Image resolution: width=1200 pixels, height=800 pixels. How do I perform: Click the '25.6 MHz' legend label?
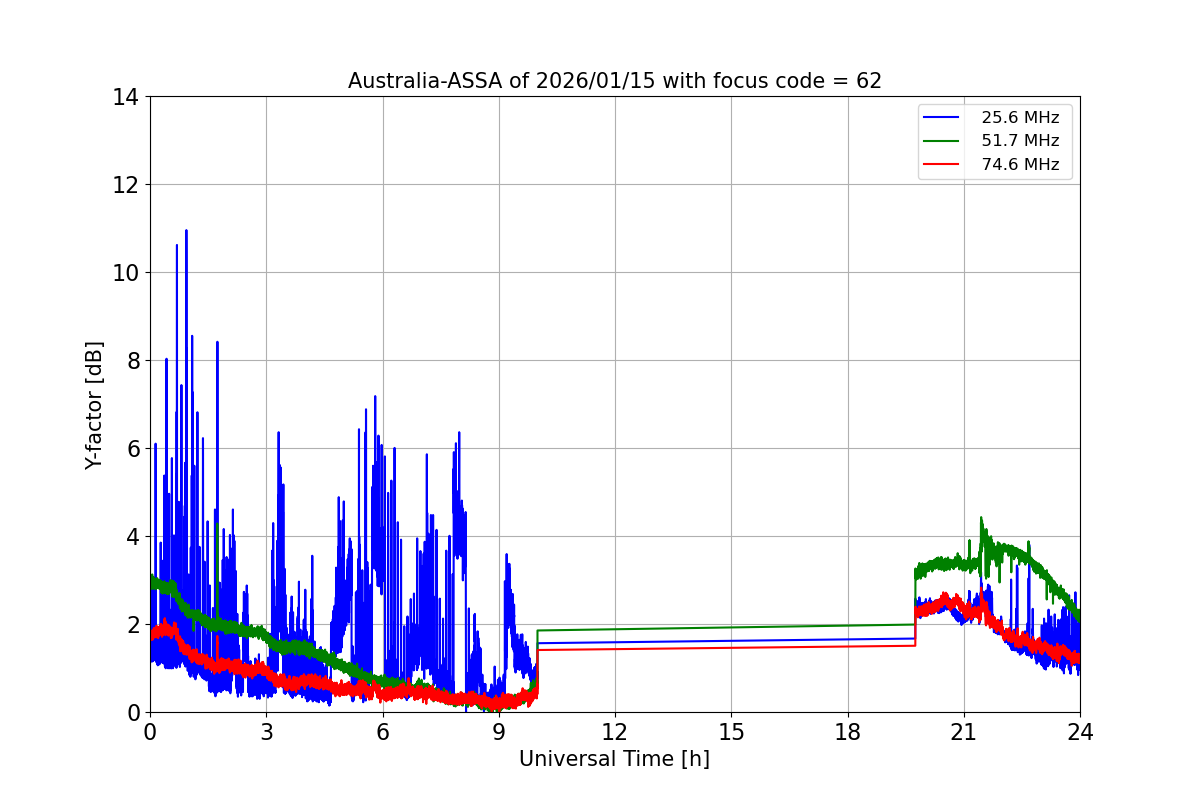[1020, 117]
